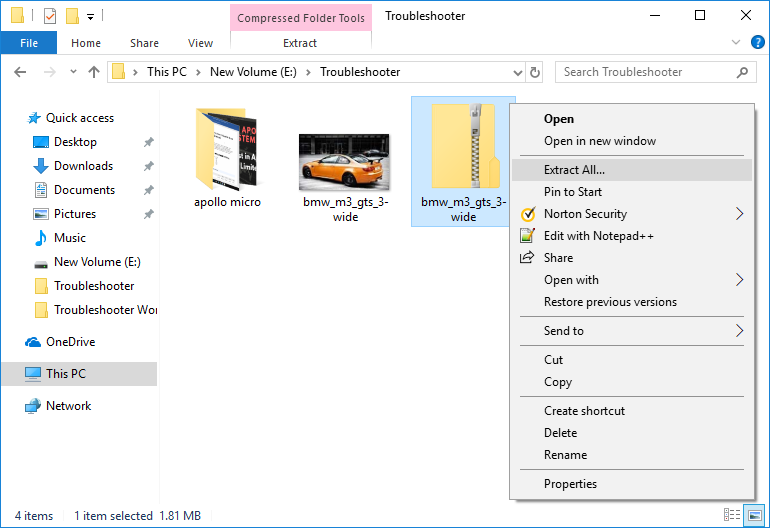The width and height of the screenshot is (770, 528).
Task: Expand the Norton Security submenu
Action: (739, 214)
